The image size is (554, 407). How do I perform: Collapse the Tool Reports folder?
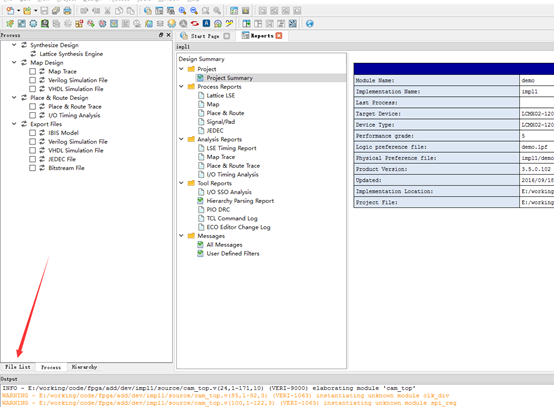click(x=181, y=183)
